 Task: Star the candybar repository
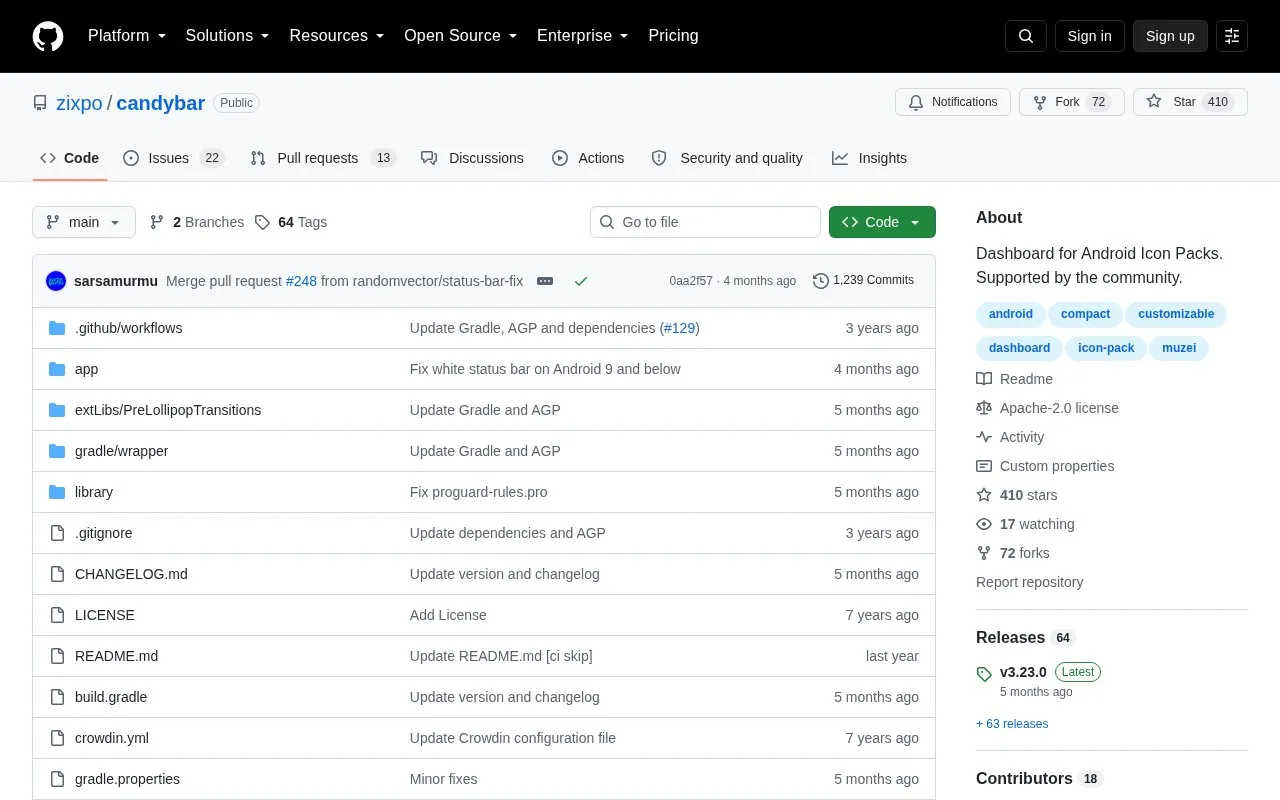(1190, 102)
